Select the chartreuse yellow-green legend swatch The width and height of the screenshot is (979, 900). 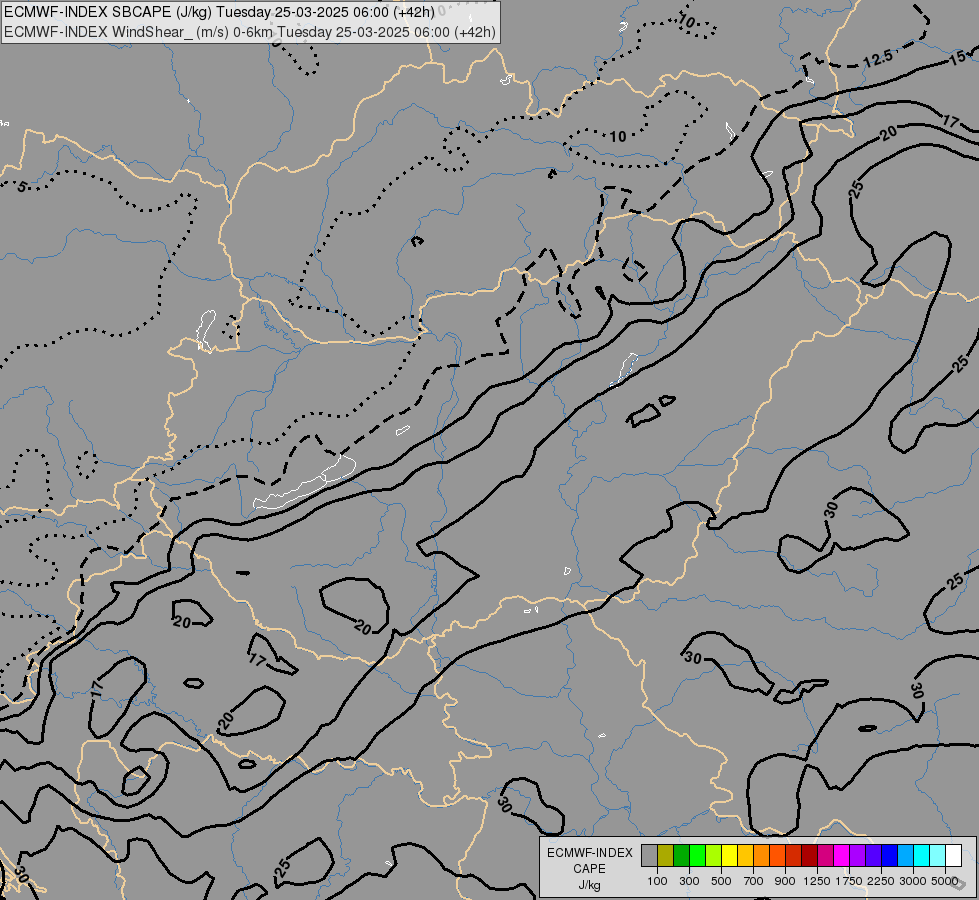click(x=714, y=855)
